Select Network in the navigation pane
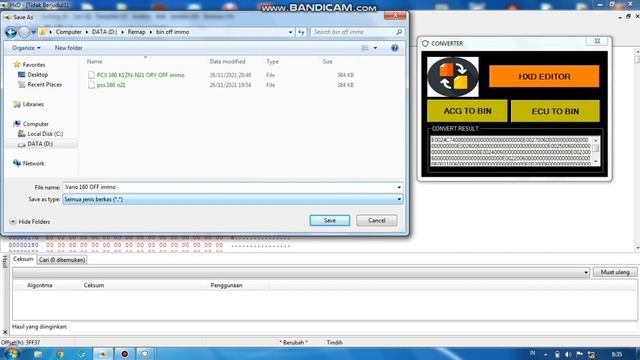This screenshot has width=640, height=360. pyautogui.click(x=29, y=163)
